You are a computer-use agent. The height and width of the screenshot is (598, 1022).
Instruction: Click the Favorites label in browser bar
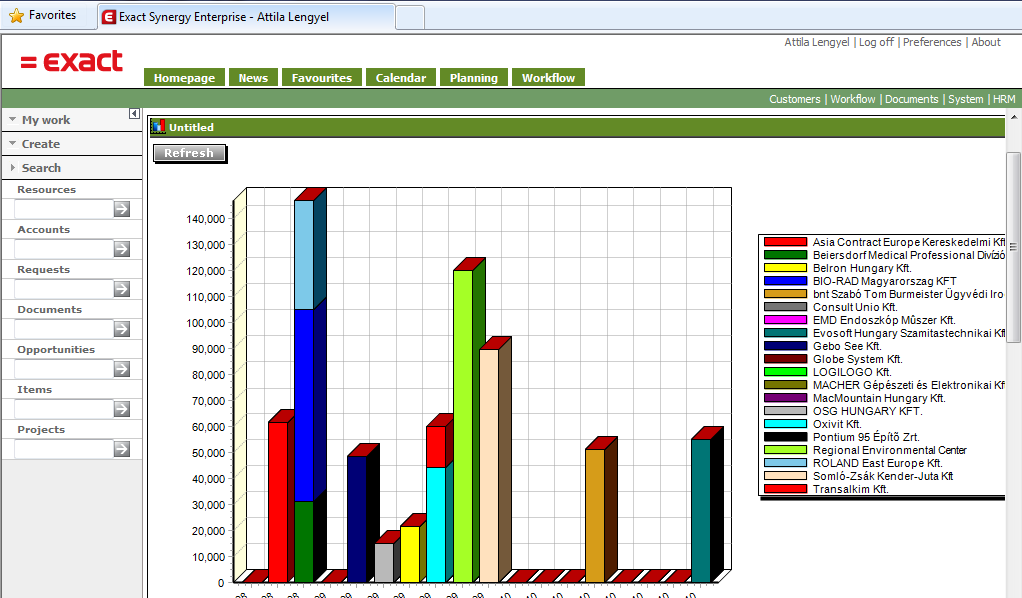pyautogui.click(x=52, y=15)
